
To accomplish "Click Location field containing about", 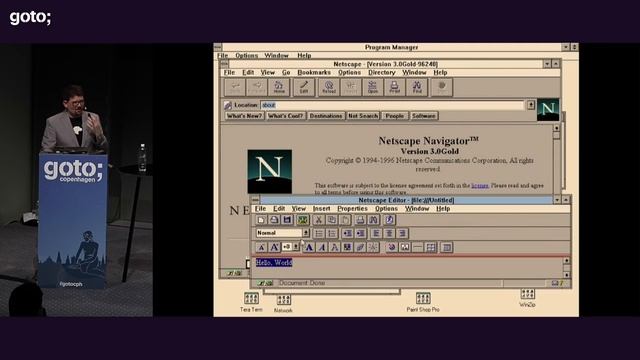I will tap(392, 105).
